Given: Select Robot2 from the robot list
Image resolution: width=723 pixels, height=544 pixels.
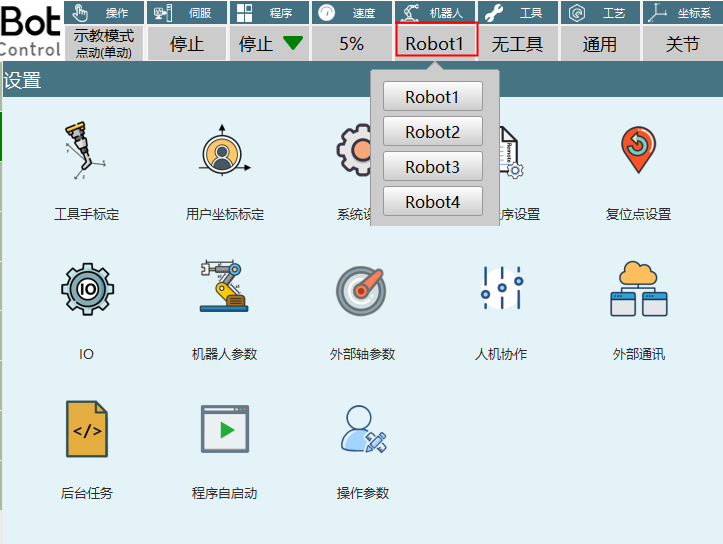Looking at the screenshot, I should tap(433, 132).
